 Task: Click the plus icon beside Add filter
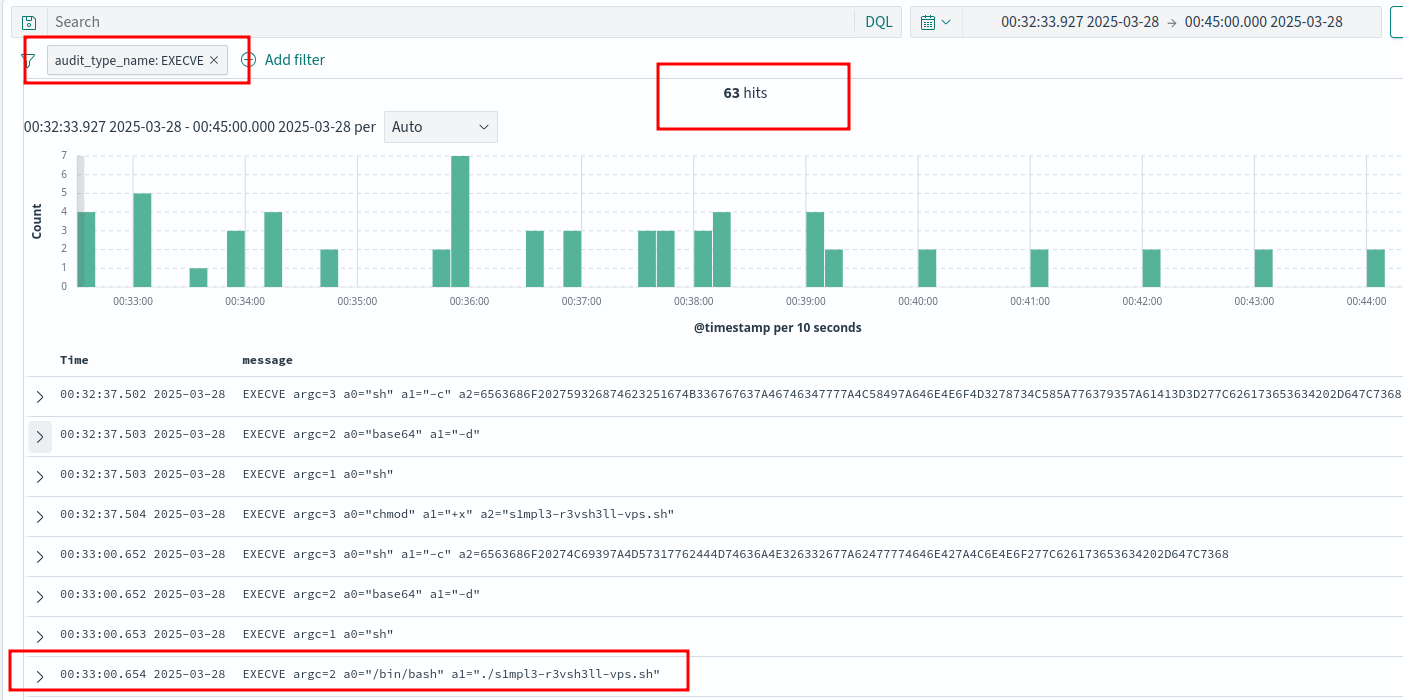249,60
